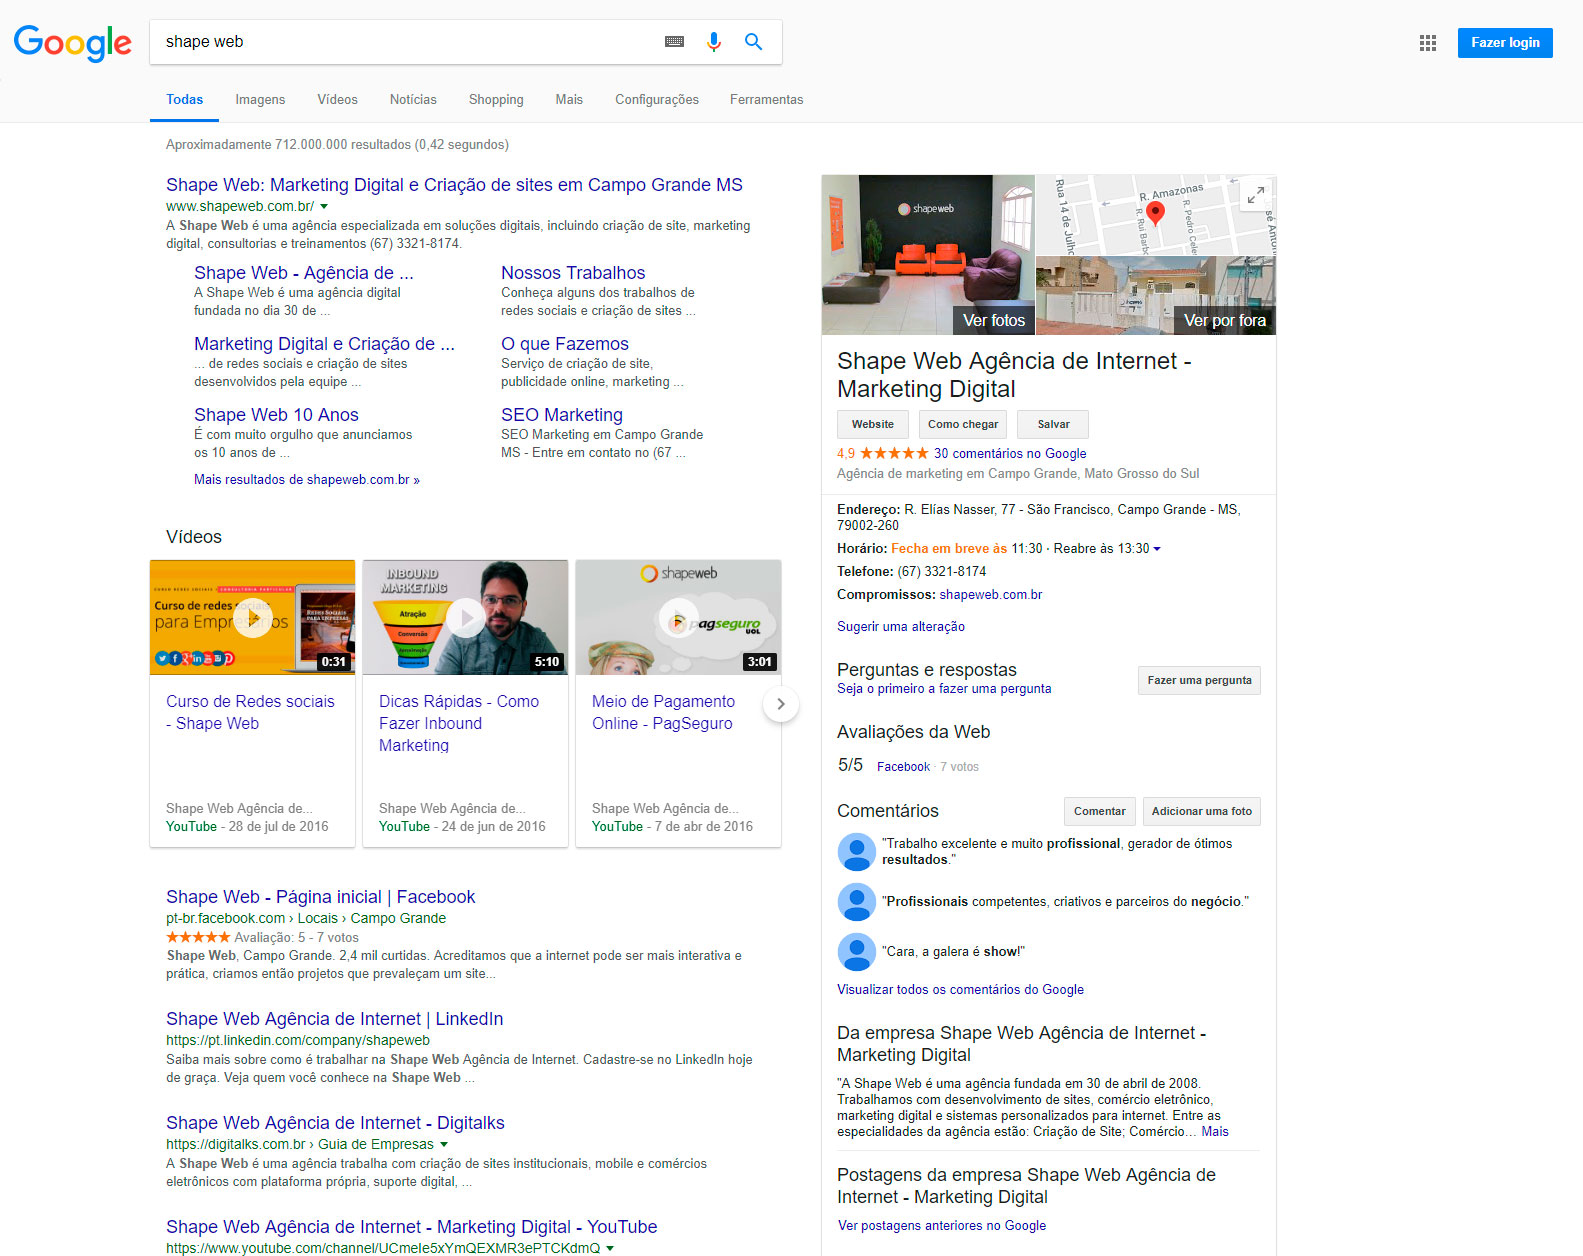The height and width of the screenshot is (1256, 1583).
Task: Click the 'Ver por fora' street view thumbnail
Action: click(1156, 296)
